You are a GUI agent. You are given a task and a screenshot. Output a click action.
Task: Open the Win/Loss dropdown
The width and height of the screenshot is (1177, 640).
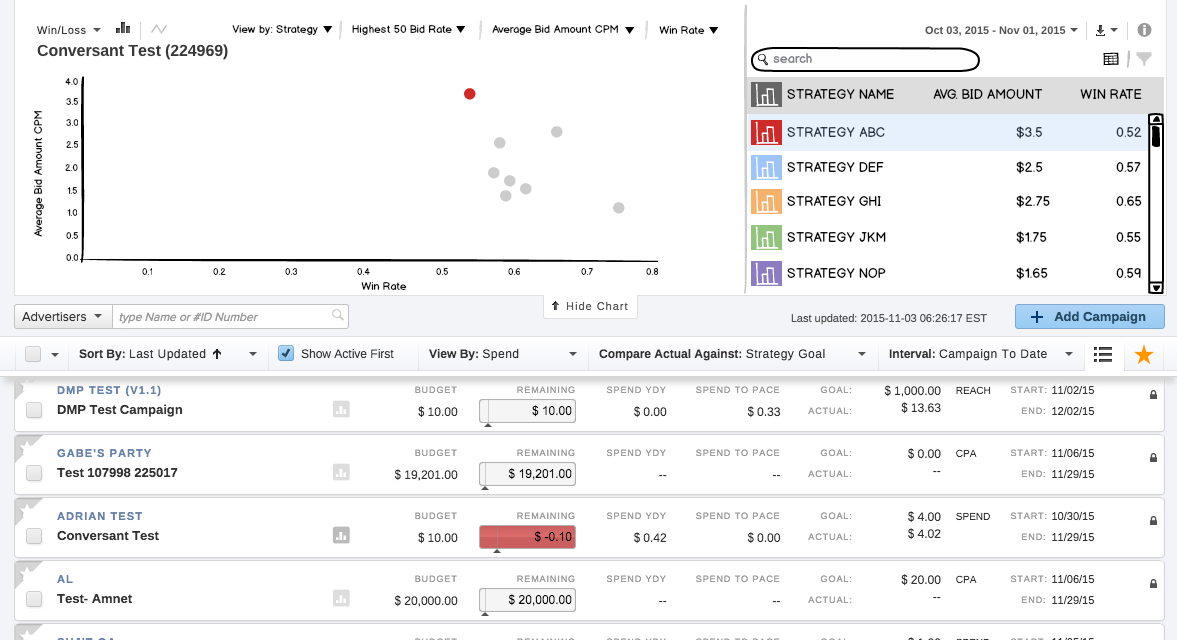pyautogui.click(x=68, y=30)
